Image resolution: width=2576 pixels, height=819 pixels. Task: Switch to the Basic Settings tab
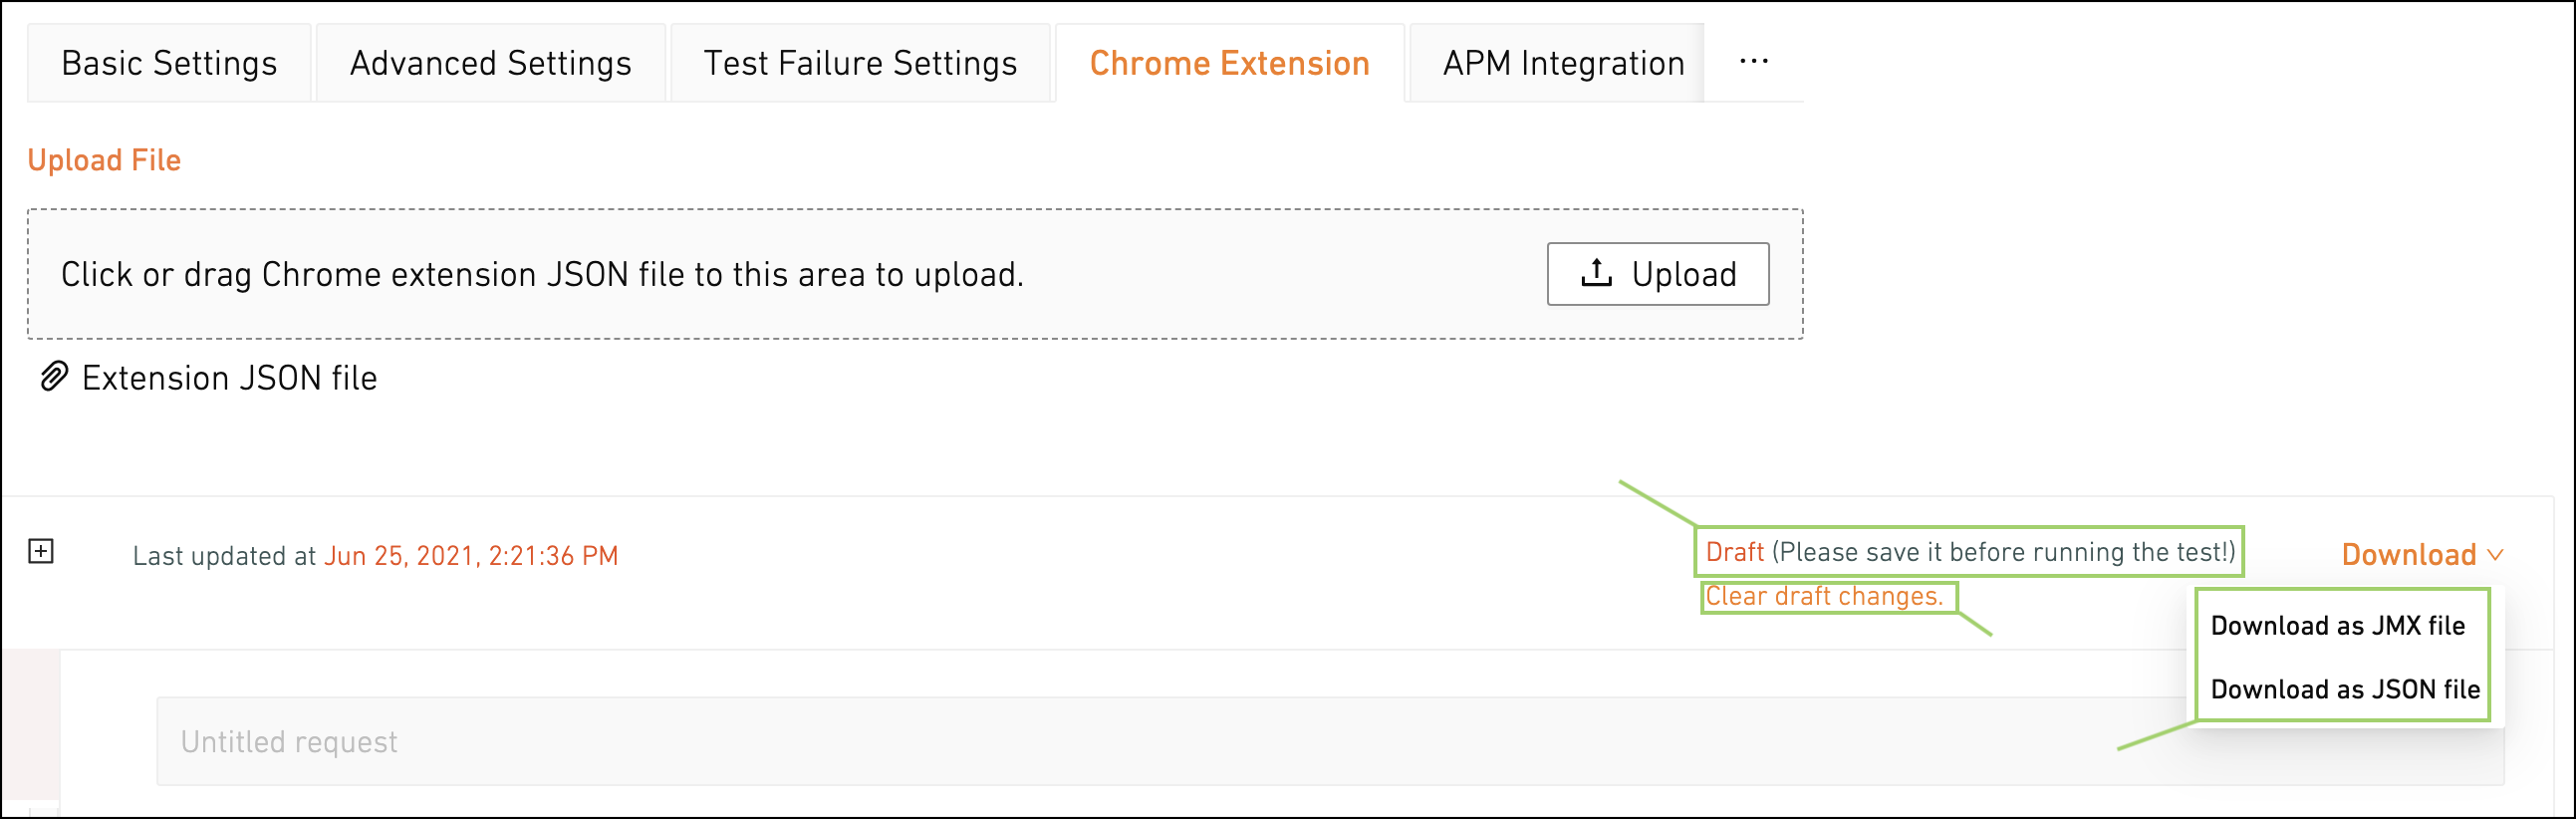pos(169,63)
